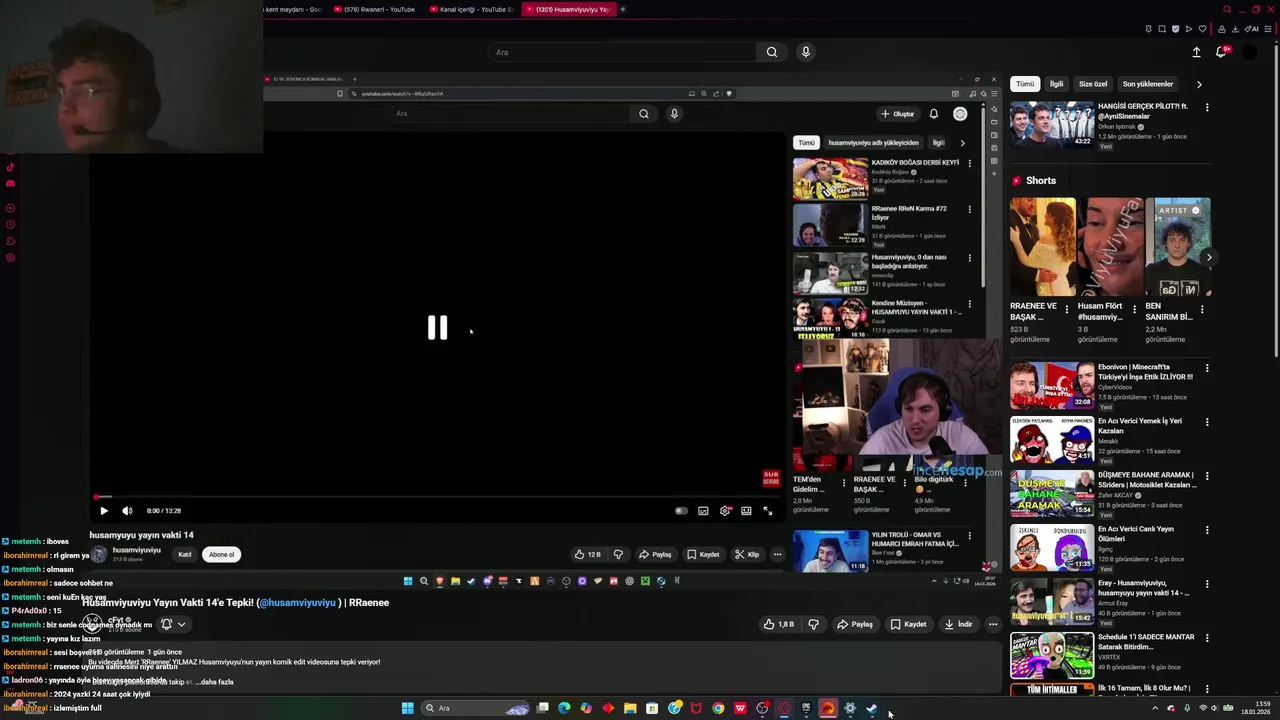Toggle mute with the embedded player's speaker icon

pyautogui.click(x=127, y=511)
